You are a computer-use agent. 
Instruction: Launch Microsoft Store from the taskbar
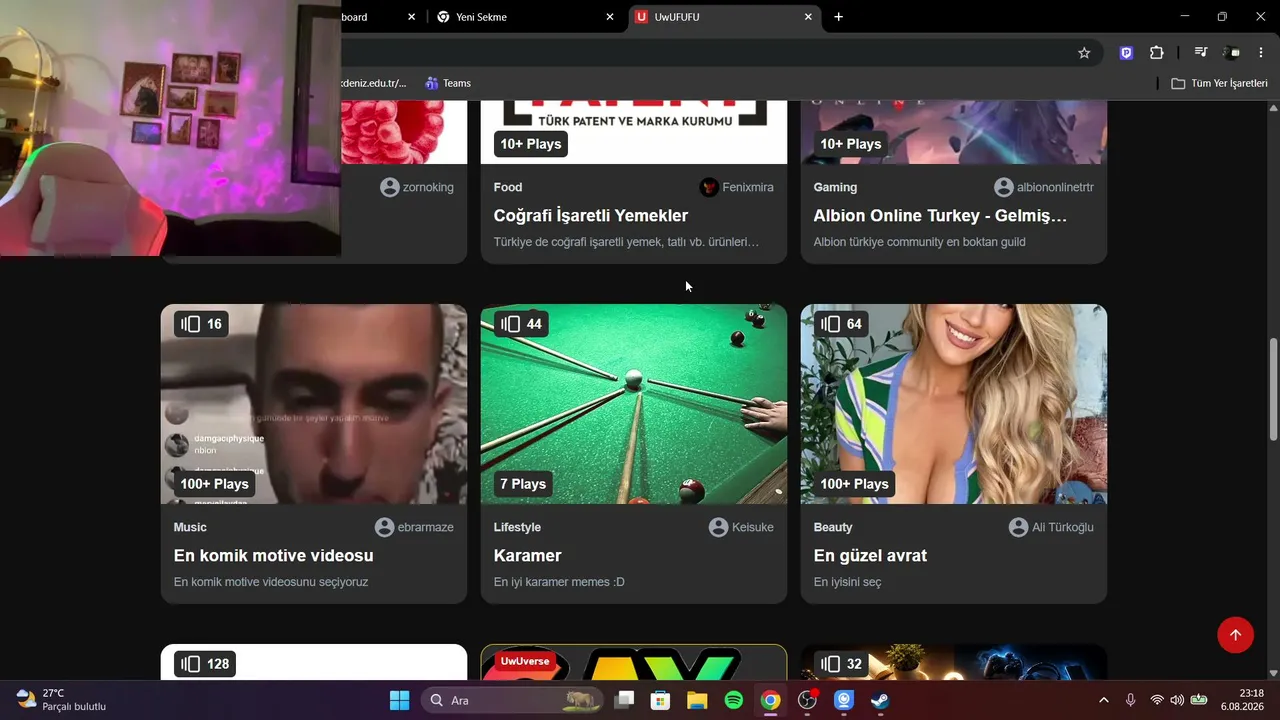[660, 700]
